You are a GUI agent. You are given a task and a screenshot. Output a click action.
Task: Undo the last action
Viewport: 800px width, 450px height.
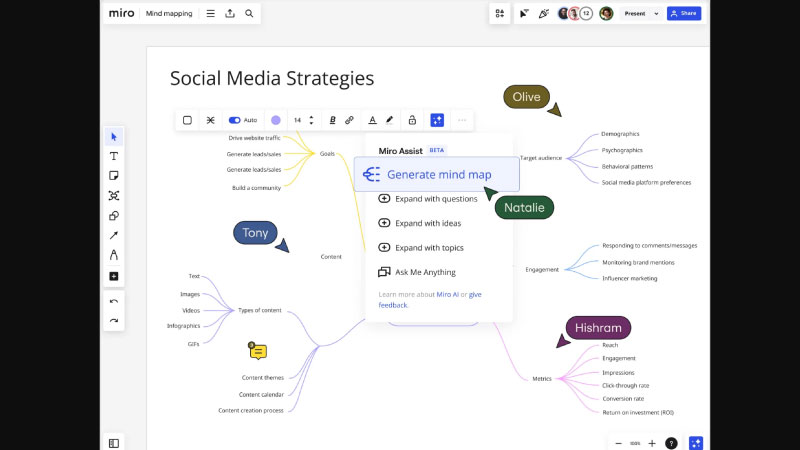tap(114, 302)
